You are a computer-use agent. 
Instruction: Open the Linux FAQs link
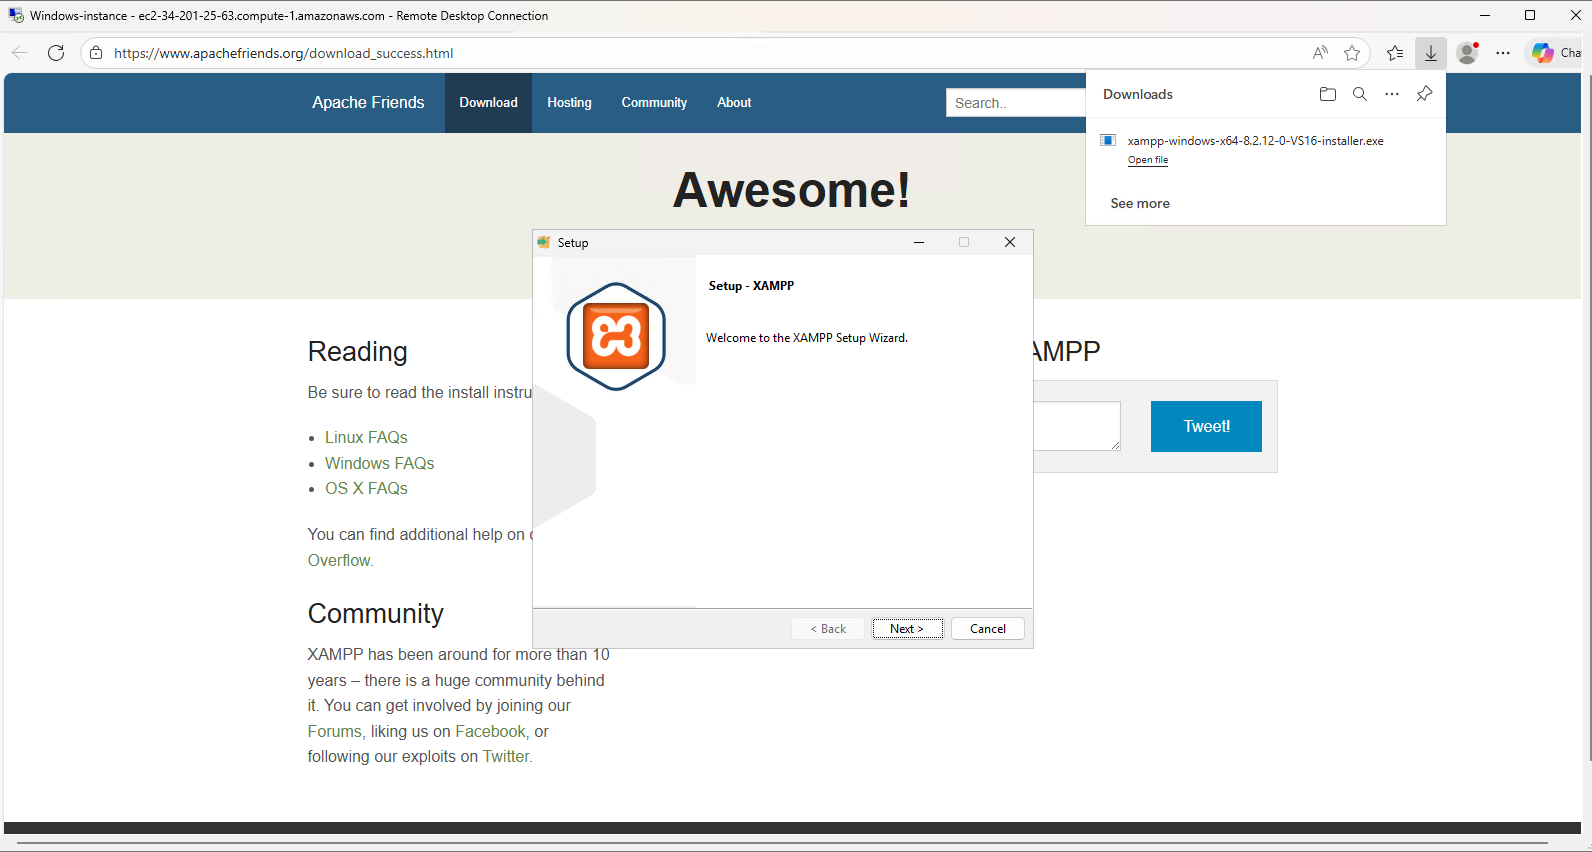[x=366, y=437]
